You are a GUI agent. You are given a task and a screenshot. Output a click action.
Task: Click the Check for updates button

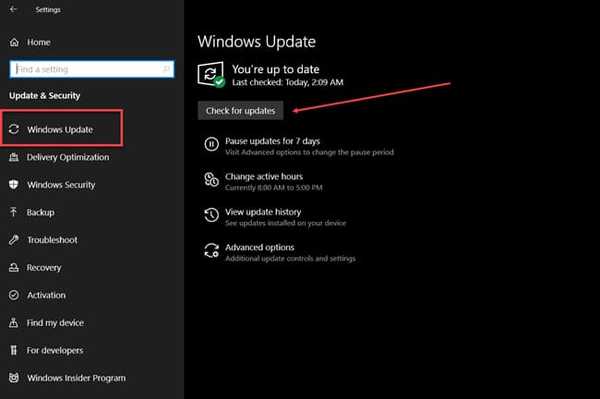pyautogui.click(x=241, y=111)
